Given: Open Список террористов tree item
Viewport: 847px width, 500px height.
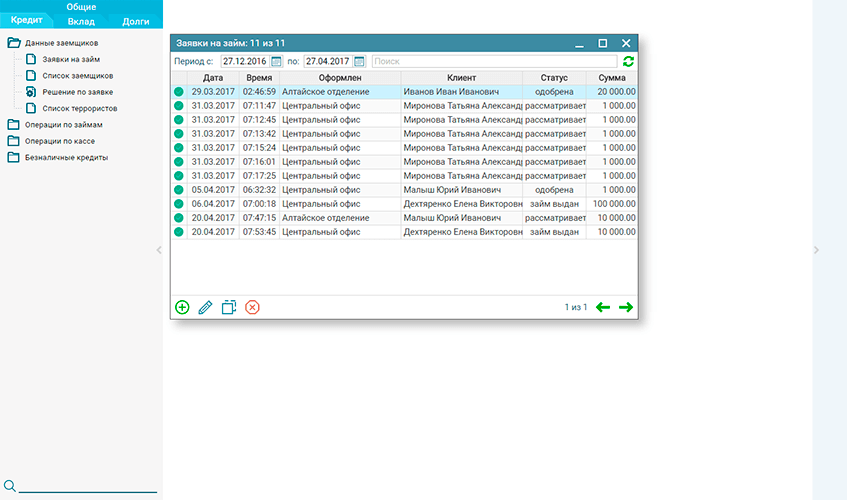Looking at the screenshot, I should (80, 108).
